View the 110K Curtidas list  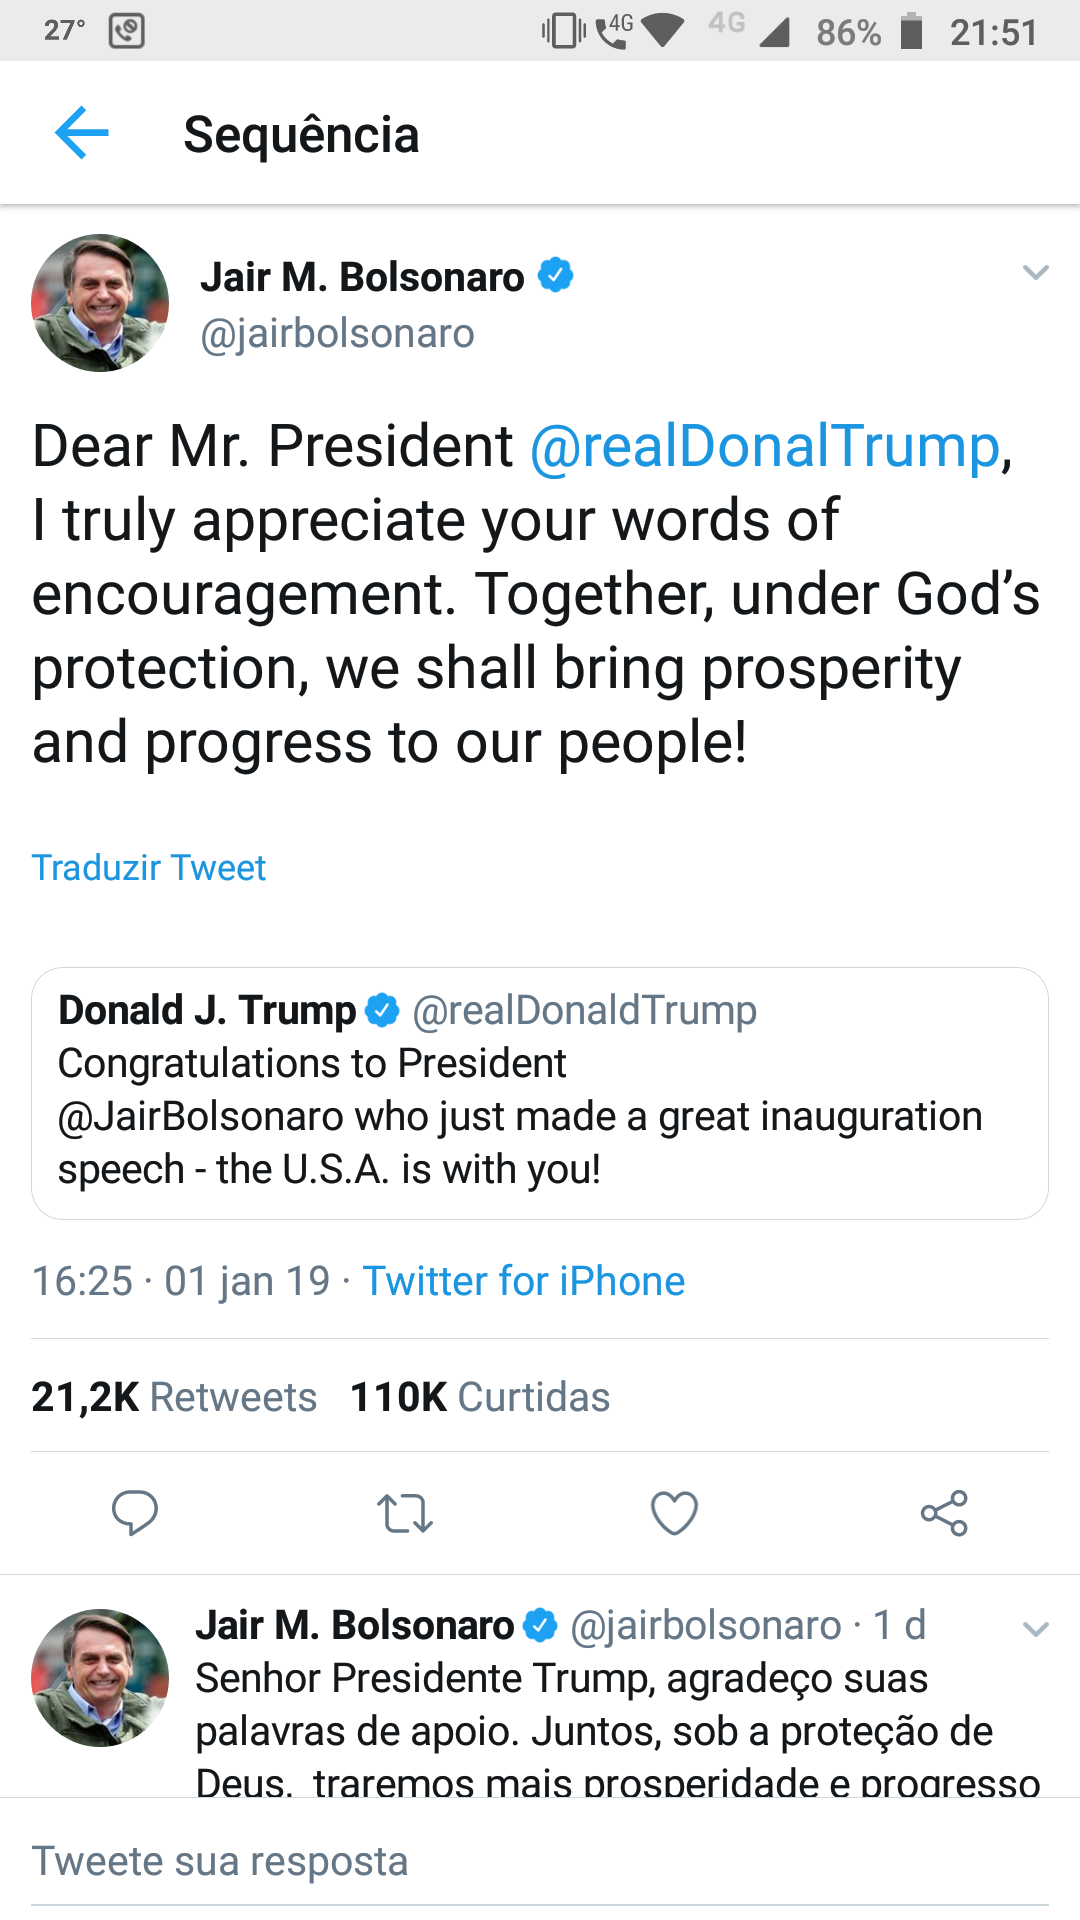[480, 1397]
